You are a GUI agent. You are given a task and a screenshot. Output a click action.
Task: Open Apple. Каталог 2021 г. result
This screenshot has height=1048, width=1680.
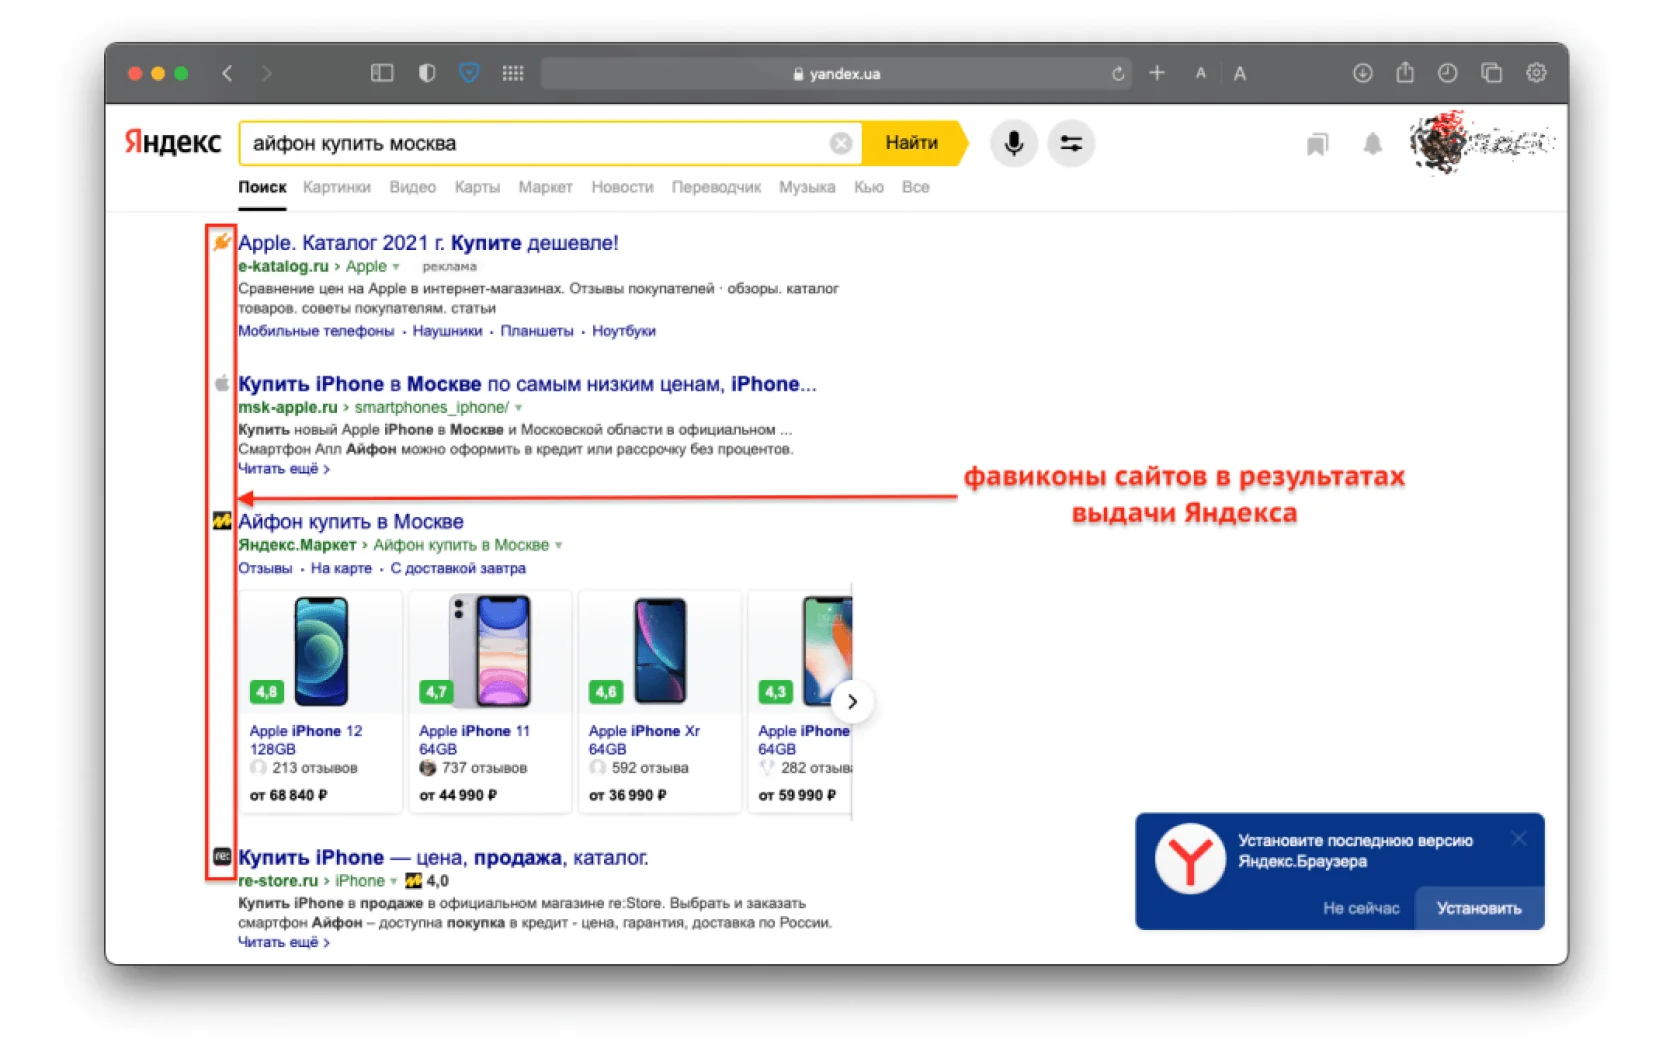click(428, 243)
